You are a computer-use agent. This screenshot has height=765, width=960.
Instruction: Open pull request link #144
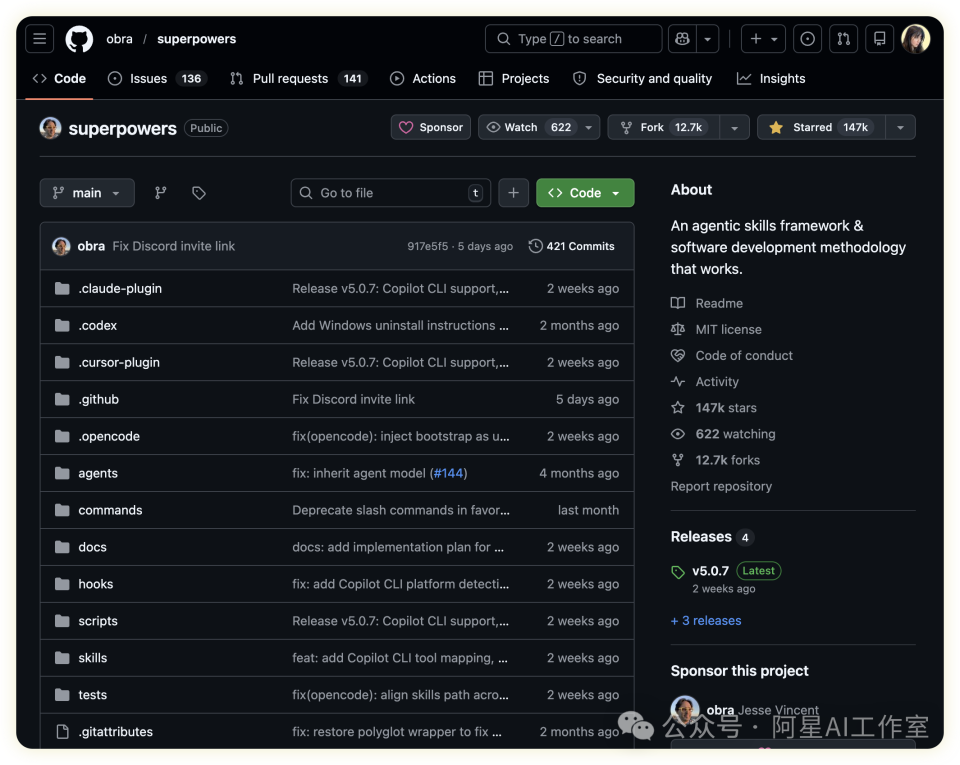tap(448, 473)
